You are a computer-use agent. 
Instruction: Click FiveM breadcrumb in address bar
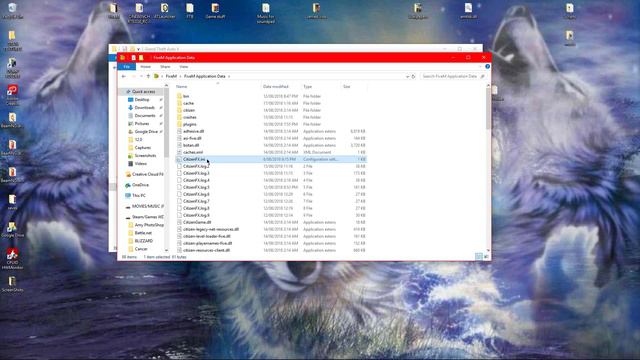coord(171,76)
